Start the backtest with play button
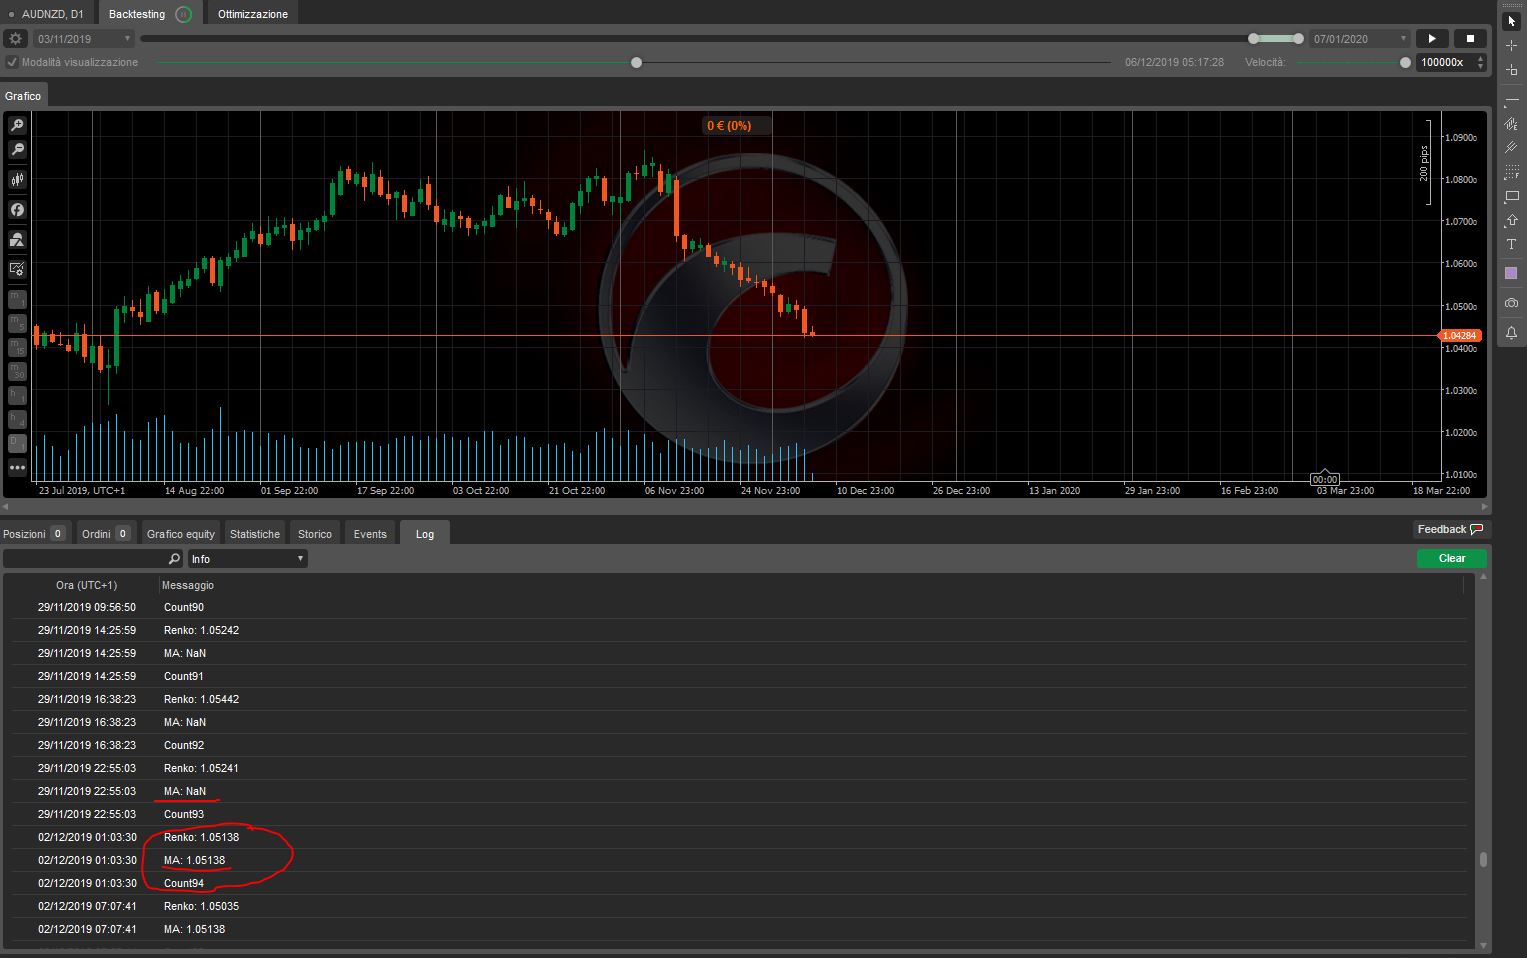Viewport: 1527px width, 958px height. (1432, 39)
